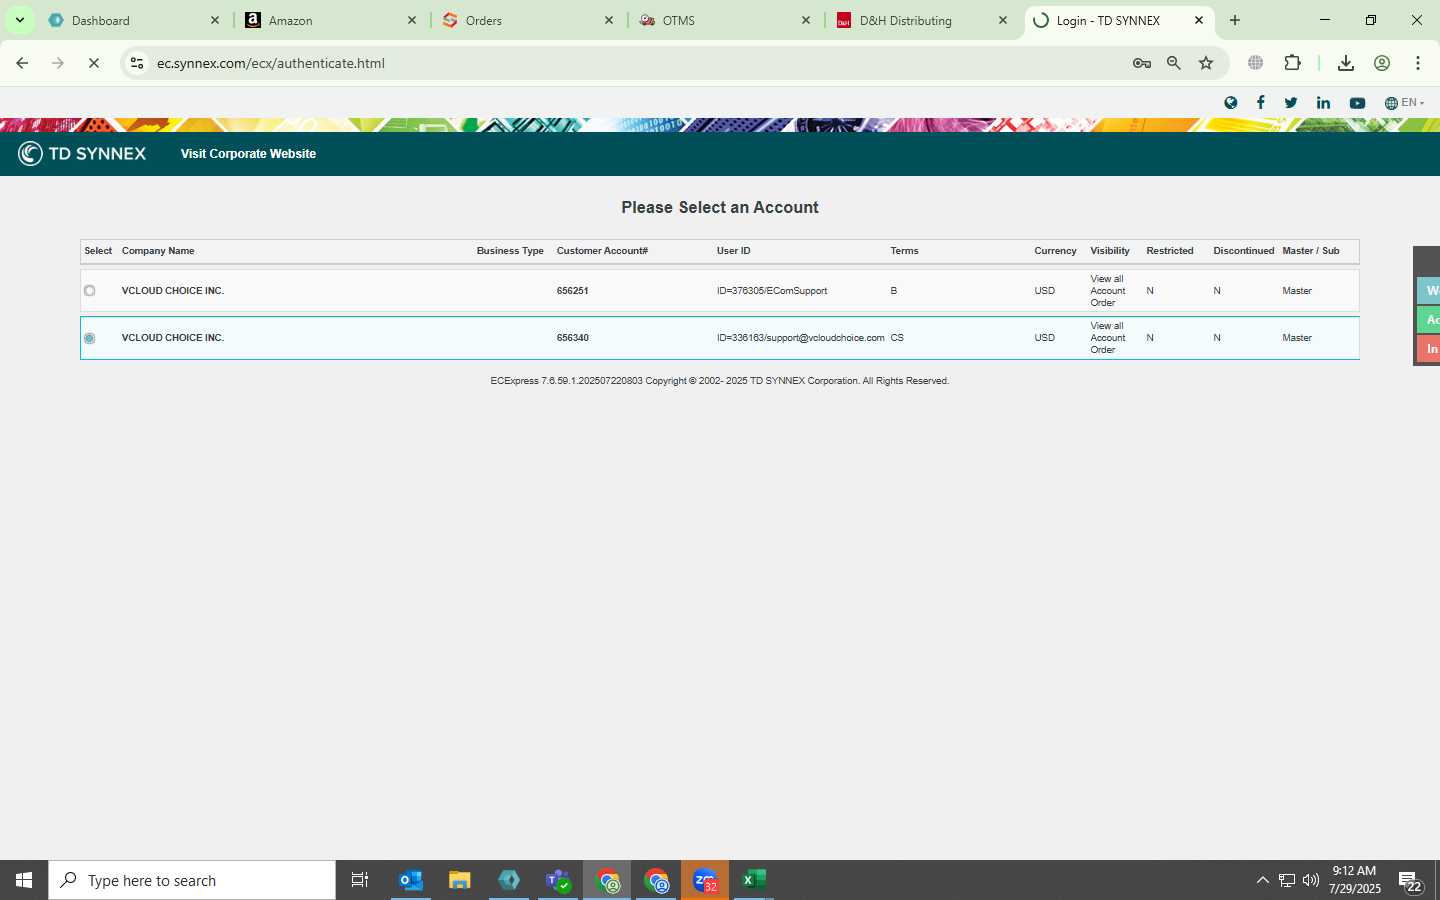Click user ID support@vcloudchoice.com
The width and height of the screenshot is (1440, 900).
[800, 338]
